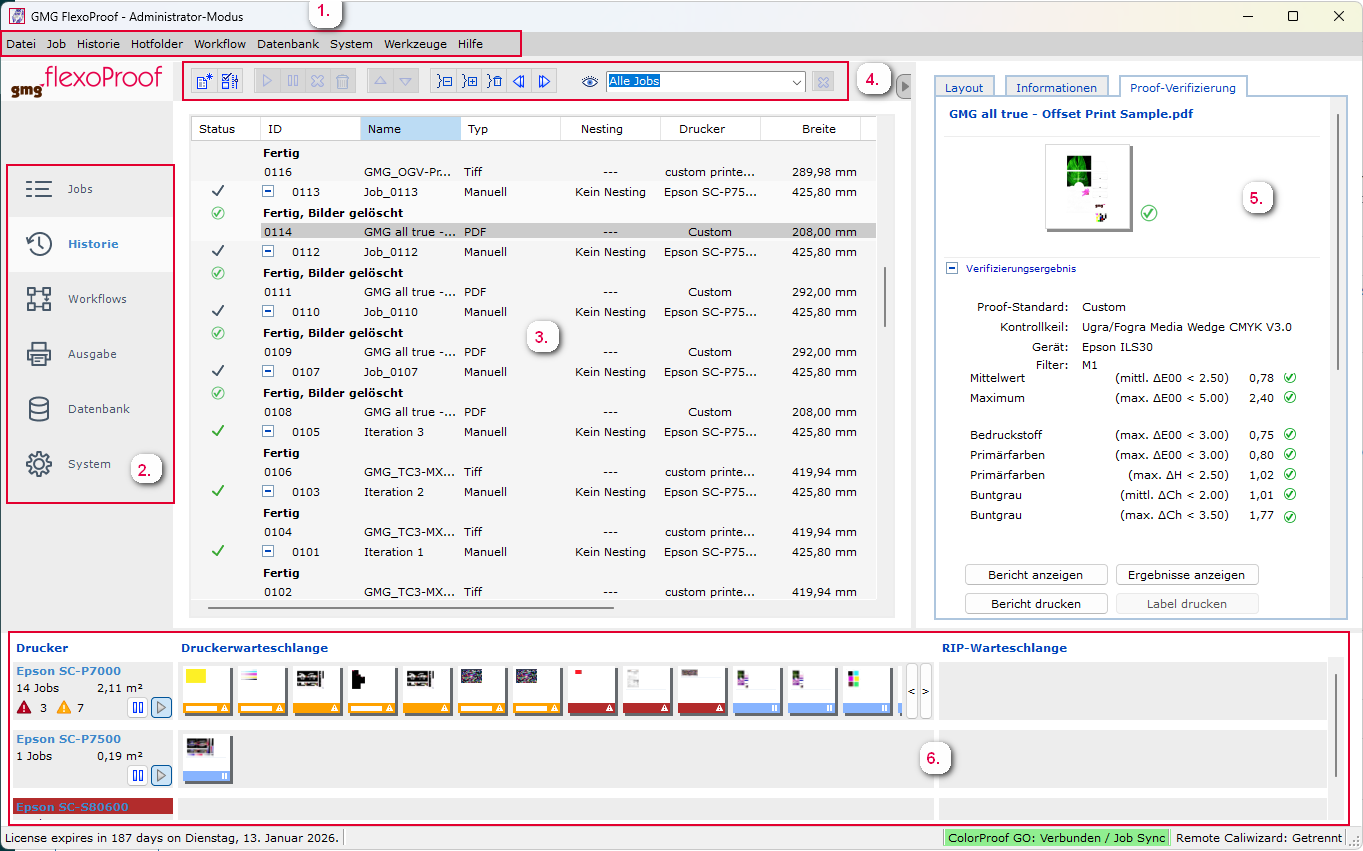Click the Proof-Verifizierung panel vertical scrollbar

(1337, 243)
